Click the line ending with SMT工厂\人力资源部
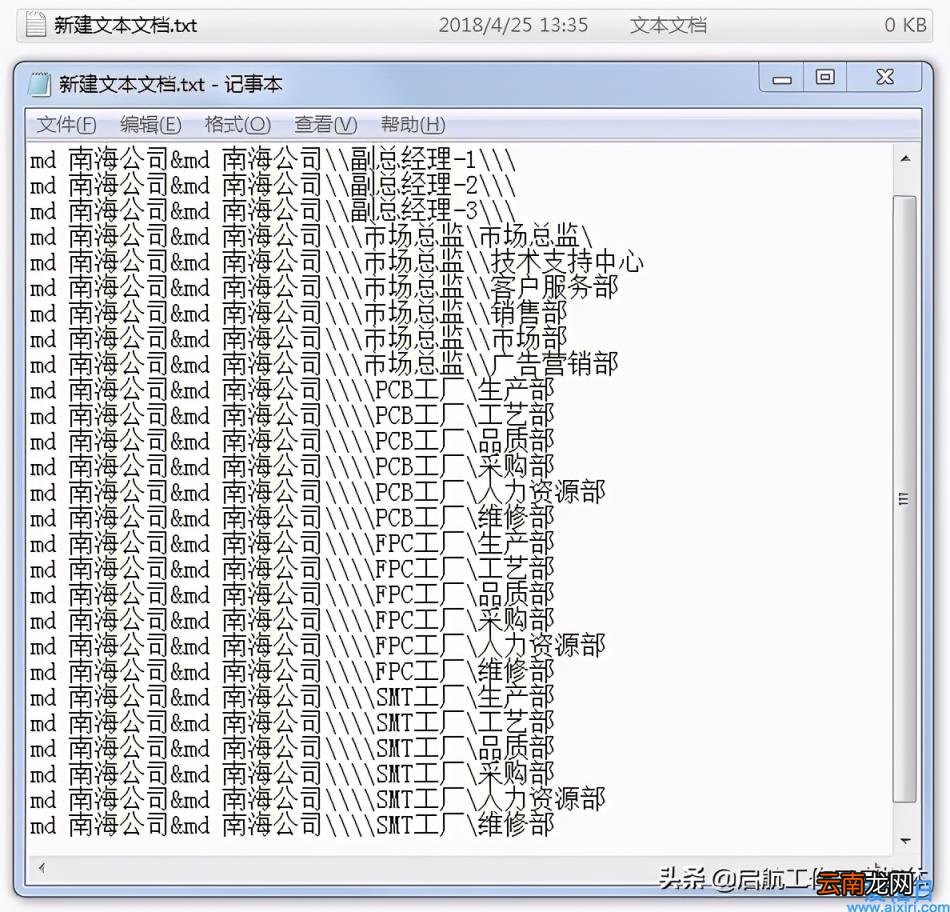The width and height of the screenshot is (950, 912). click(x=318, y=800)
